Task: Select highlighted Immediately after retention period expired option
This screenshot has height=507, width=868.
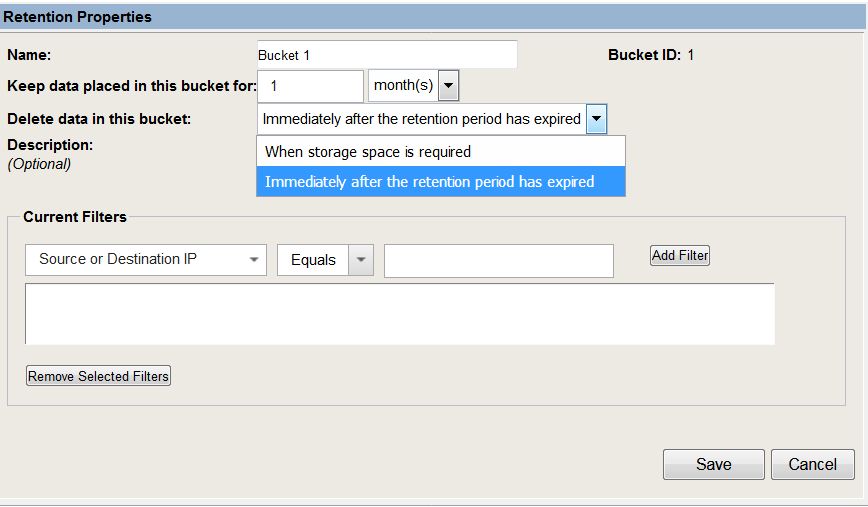Action: tap(441, 182)
